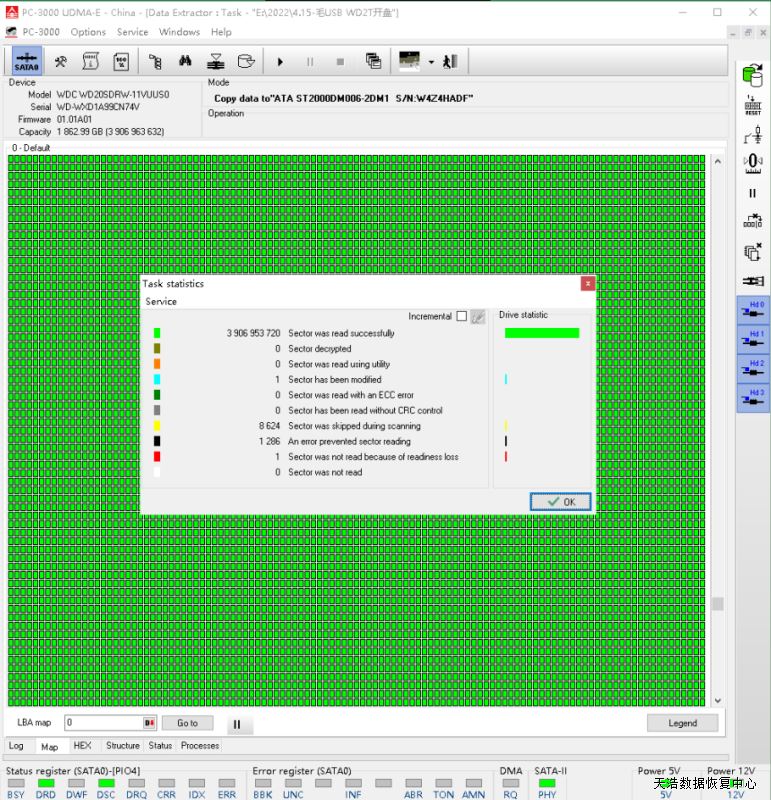
Task: Toggle head Hd 2 button
Action: 752,367
